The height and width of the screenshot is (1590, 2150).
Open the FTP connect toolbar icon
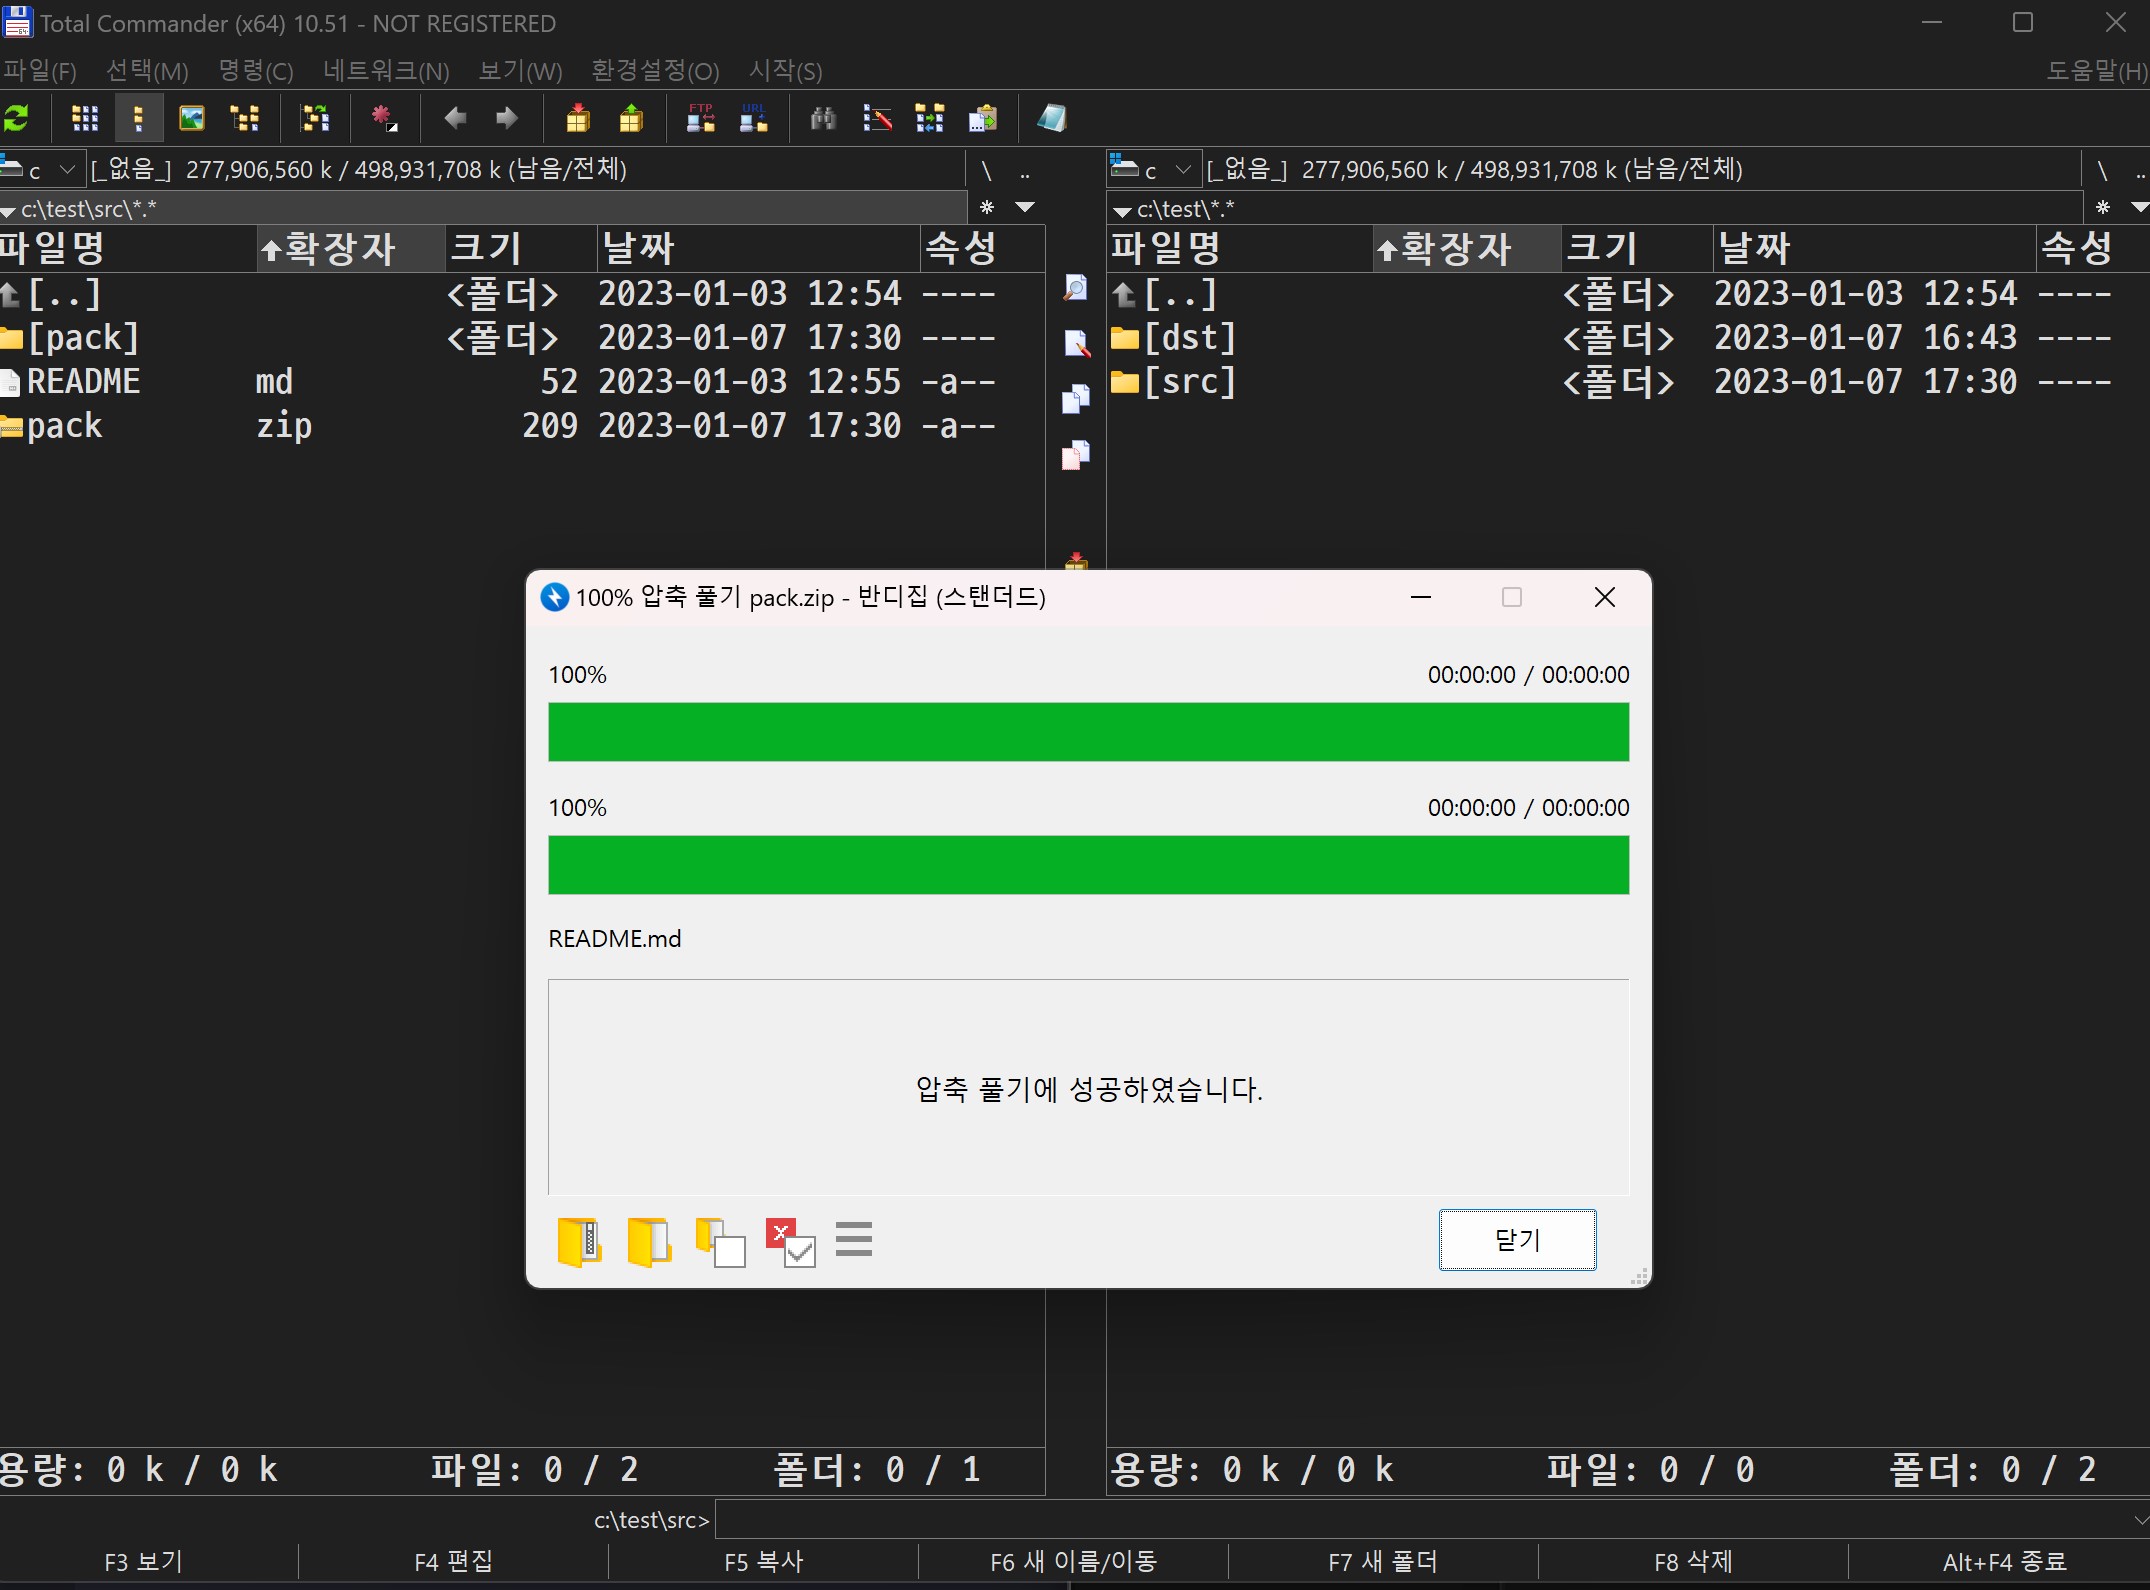click(700, 119)
